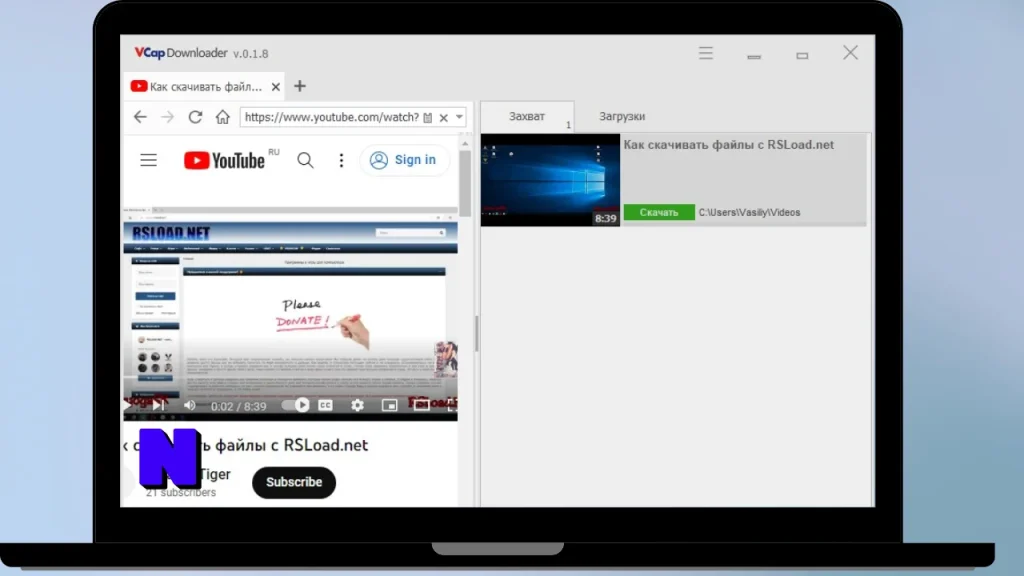The height and width of the screenshot is (576, 1024).
Task: Go back in the browser
Action: [140, 117]
